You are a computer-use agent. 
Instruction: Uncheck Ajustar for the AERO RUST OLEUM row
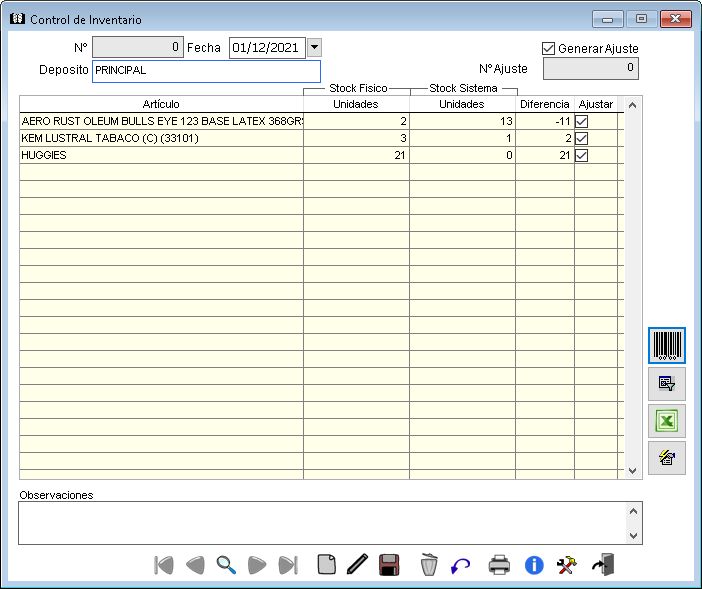point(582,121)
